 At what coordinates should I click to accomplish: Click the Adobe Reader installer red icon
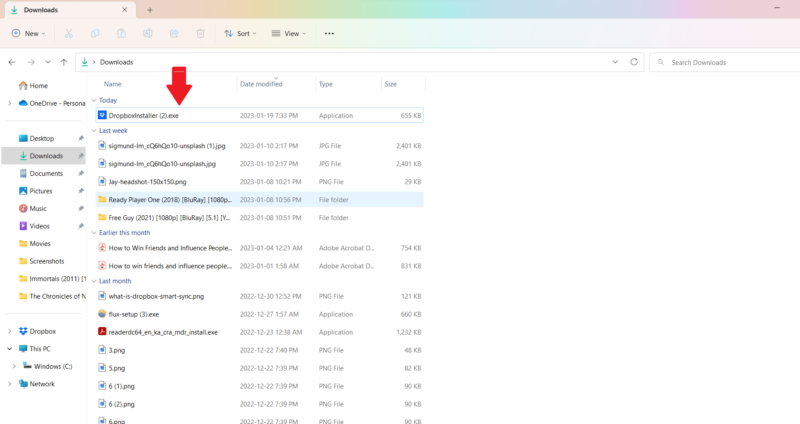click(102, 332)
